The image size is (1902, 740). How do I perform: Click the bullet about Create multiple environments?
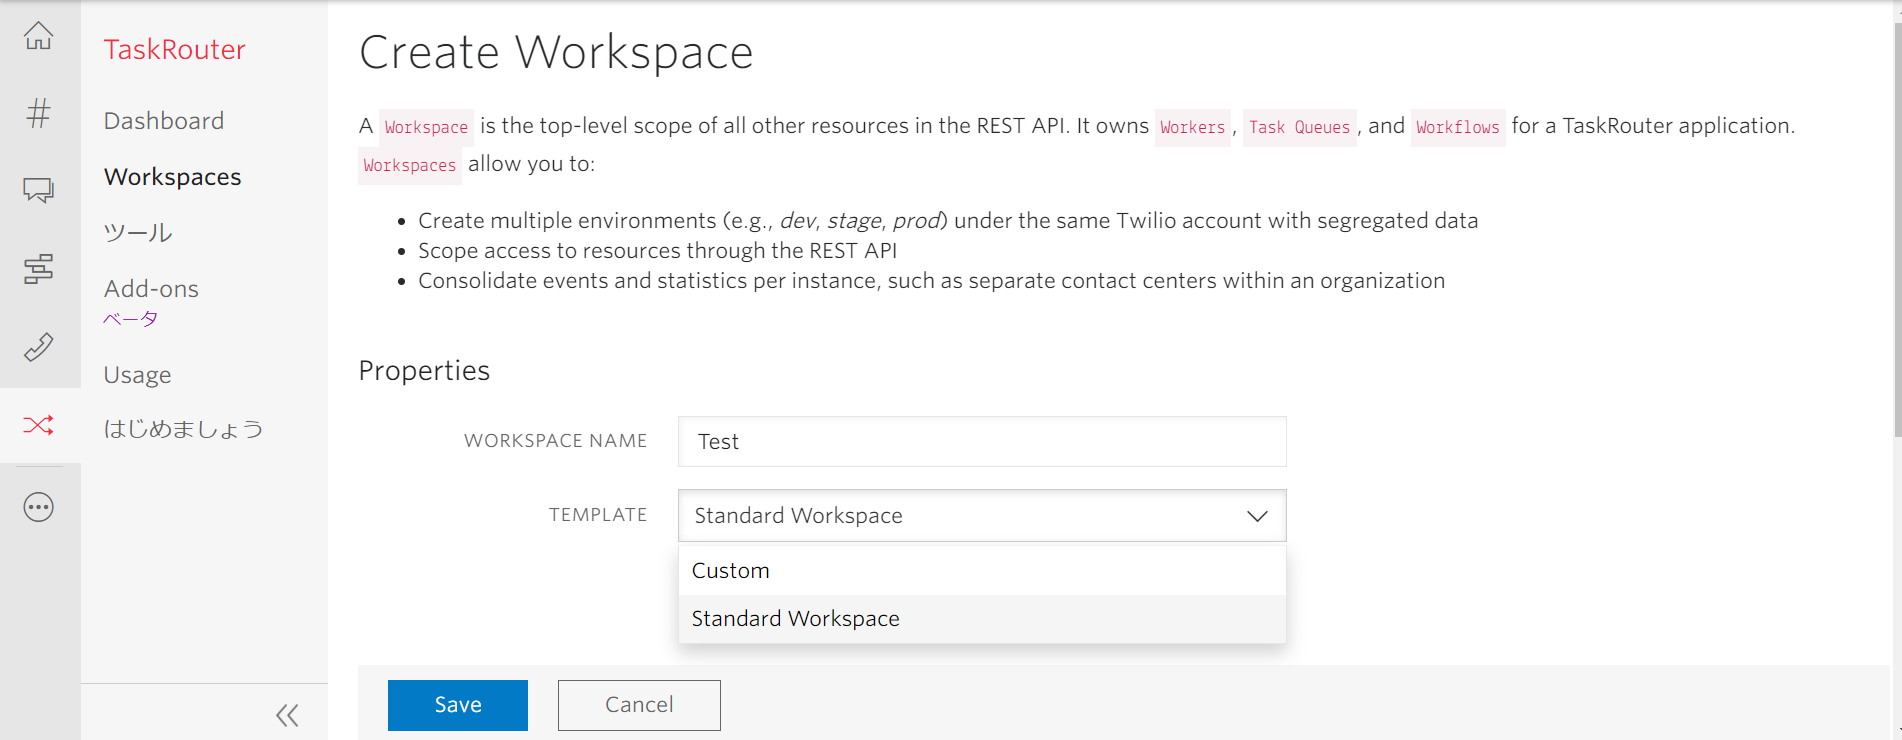948,220
